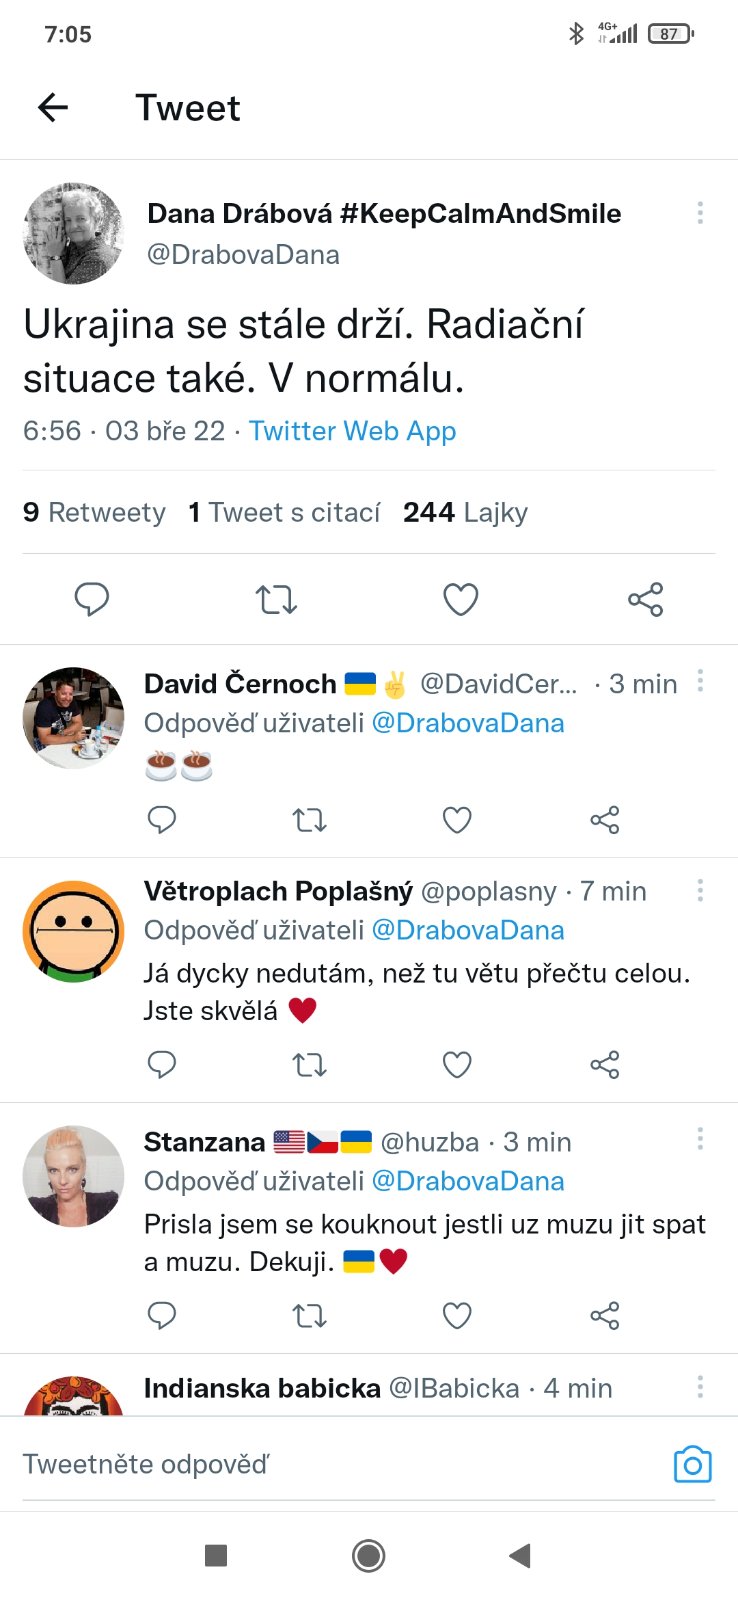This screenshot has width=738, height=1600.
Task: Open camera icon in reply bar
Action: point(692,1464)
